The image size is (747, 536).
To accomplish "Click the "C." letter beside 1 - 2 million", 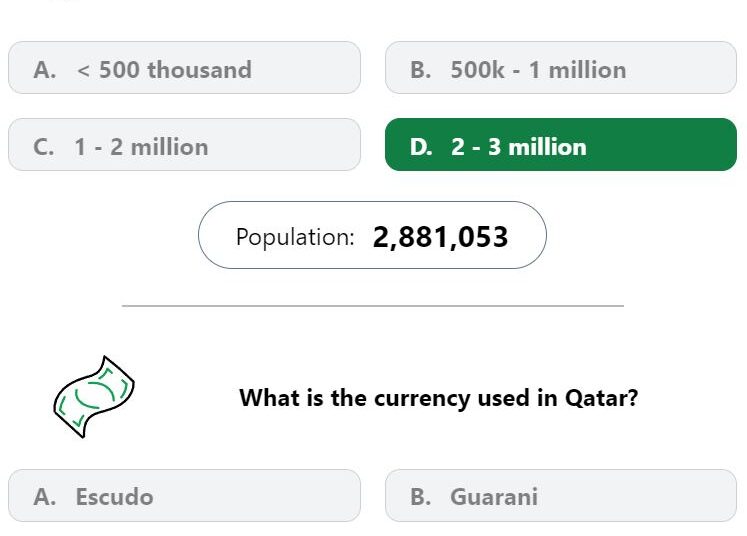I will tap(43, 147).
